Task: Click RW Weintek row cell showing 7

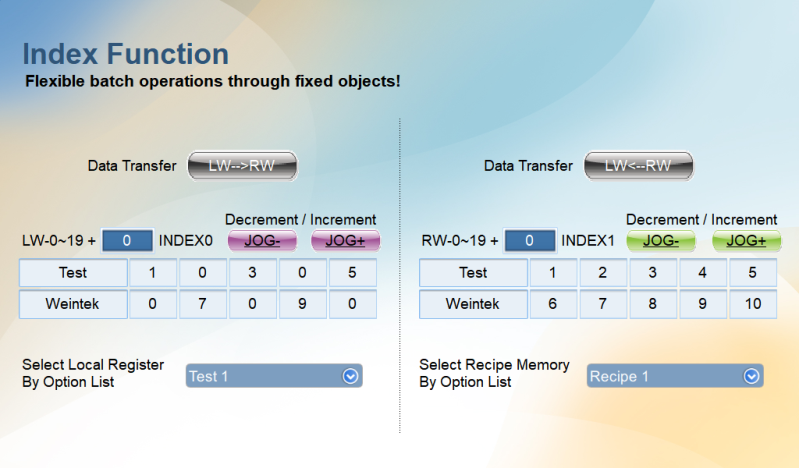Action: [602, 304]
